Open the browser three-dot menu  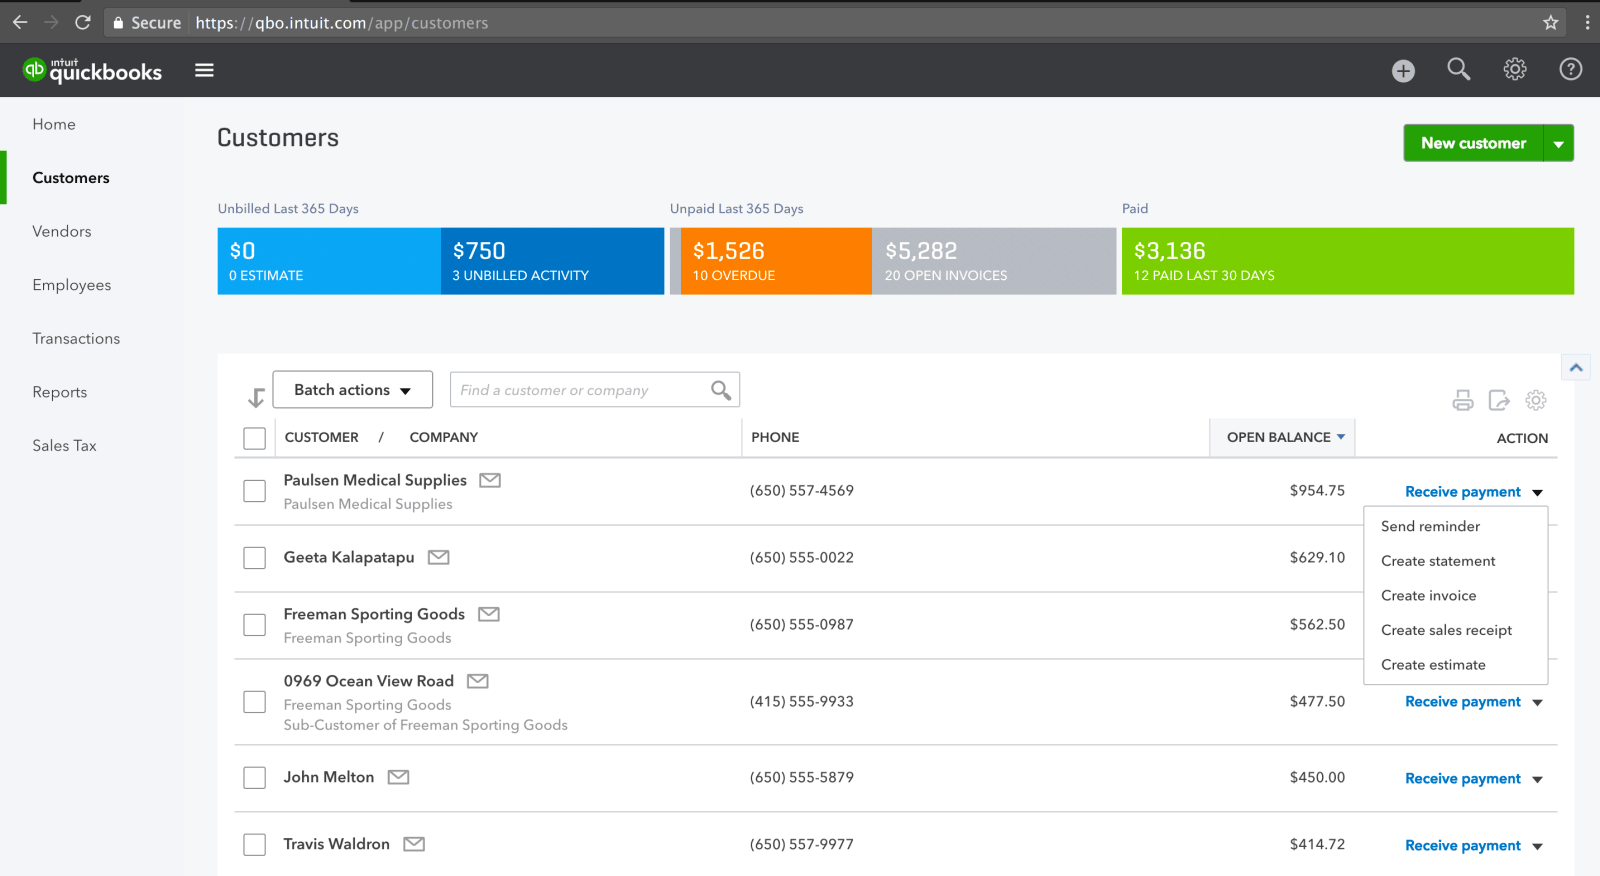1587,22
